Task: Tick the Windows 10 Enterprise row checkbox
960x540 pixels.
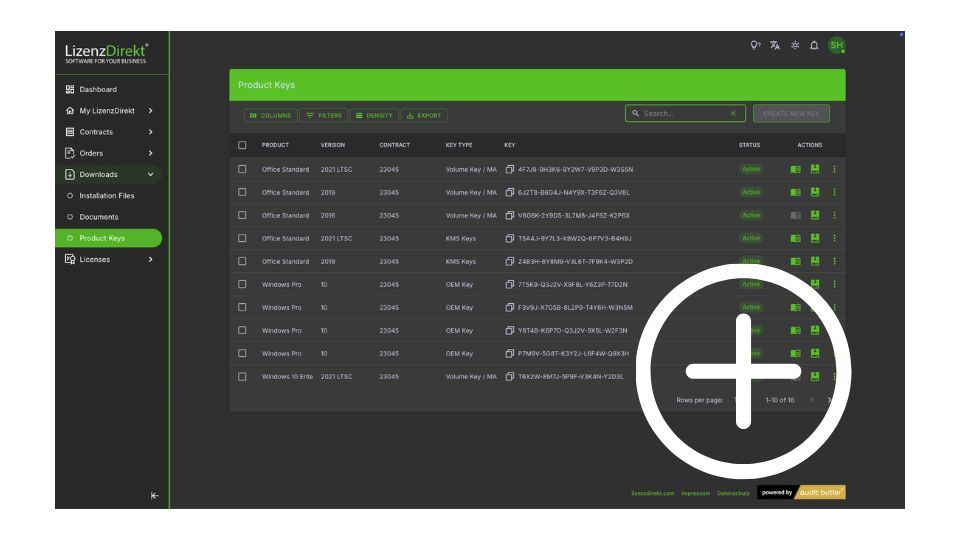Action: [242, 376]
